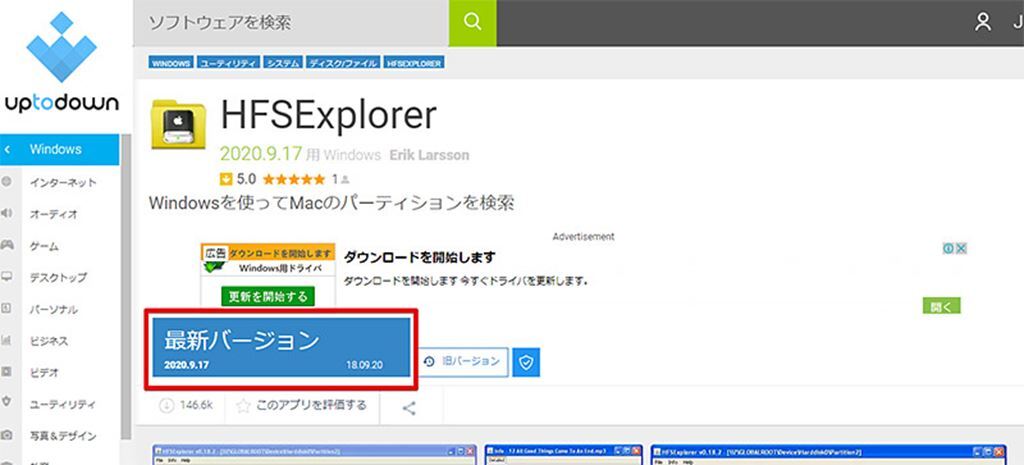Click the ビデオ film icon
1024x465 pixels.
[7, 372]
